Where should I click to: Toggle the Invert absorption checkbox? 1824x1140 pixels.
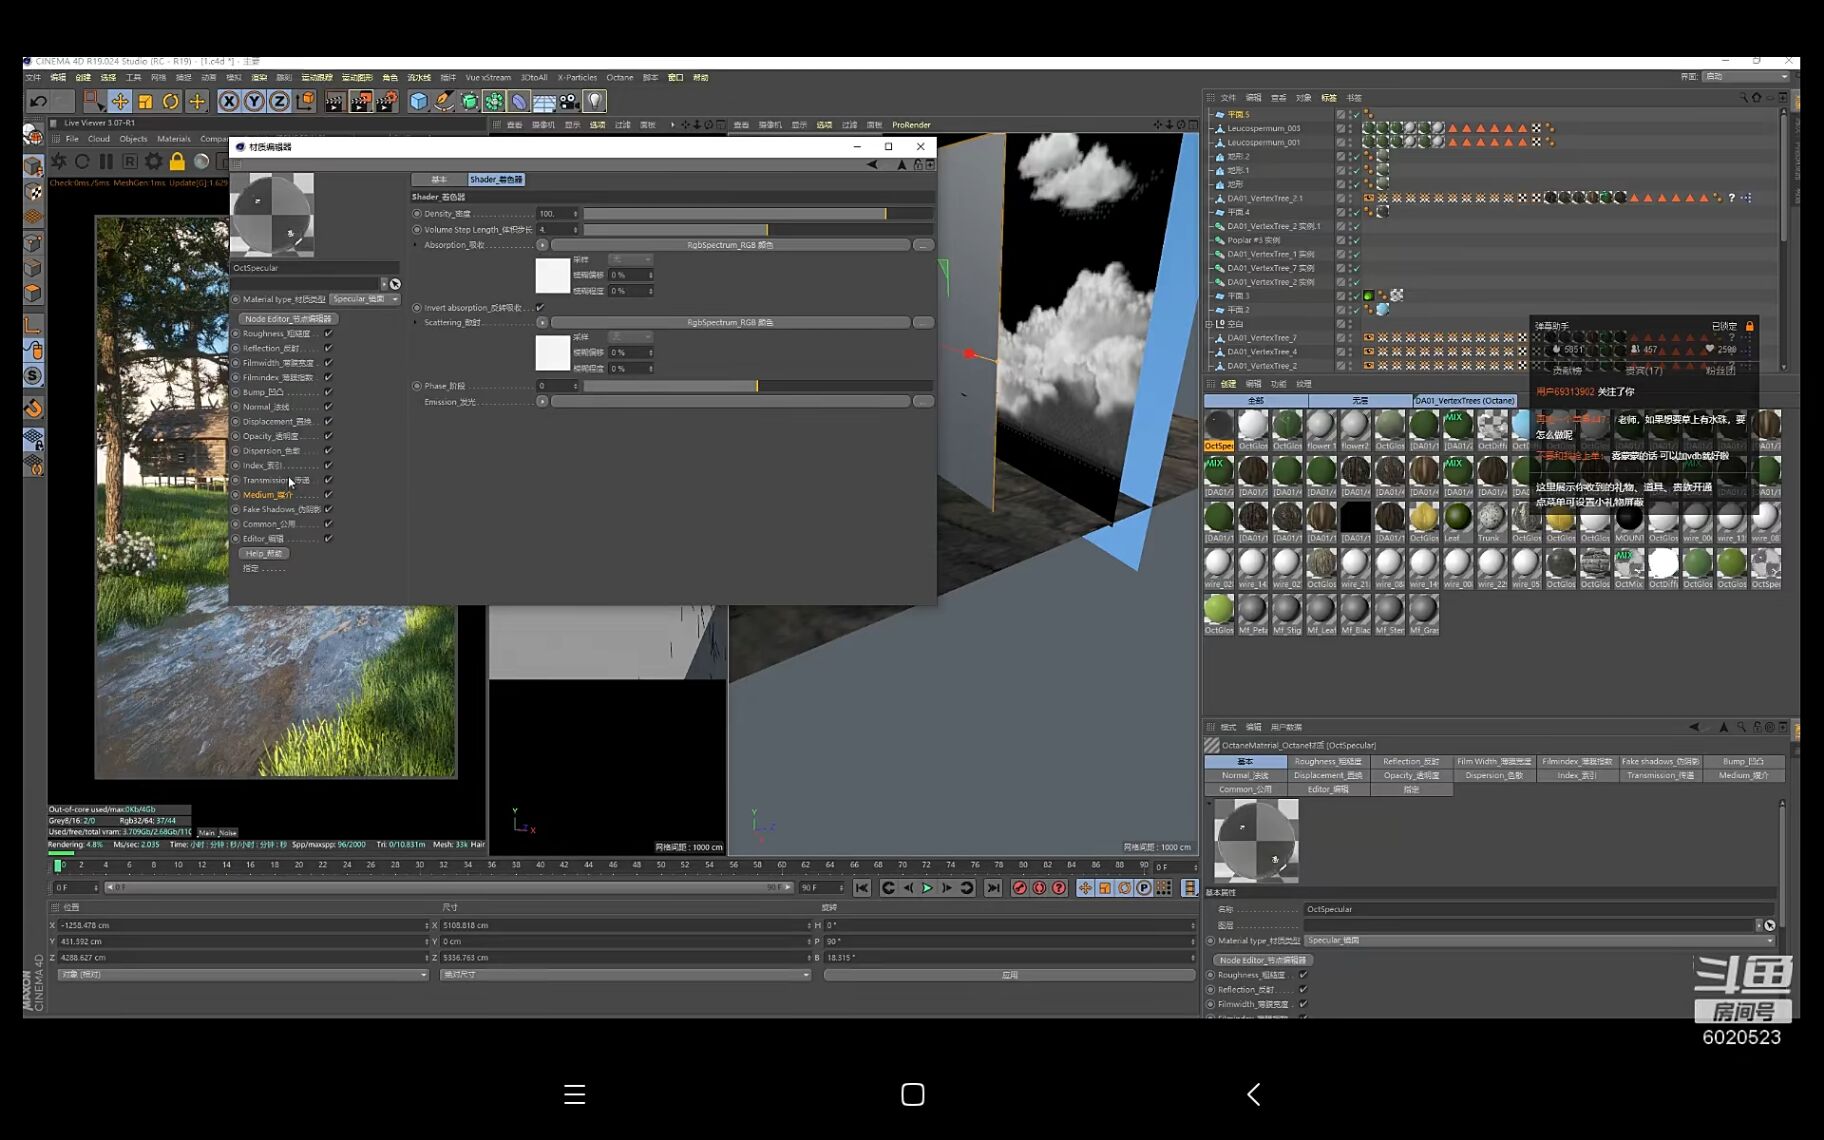point(540,307)
